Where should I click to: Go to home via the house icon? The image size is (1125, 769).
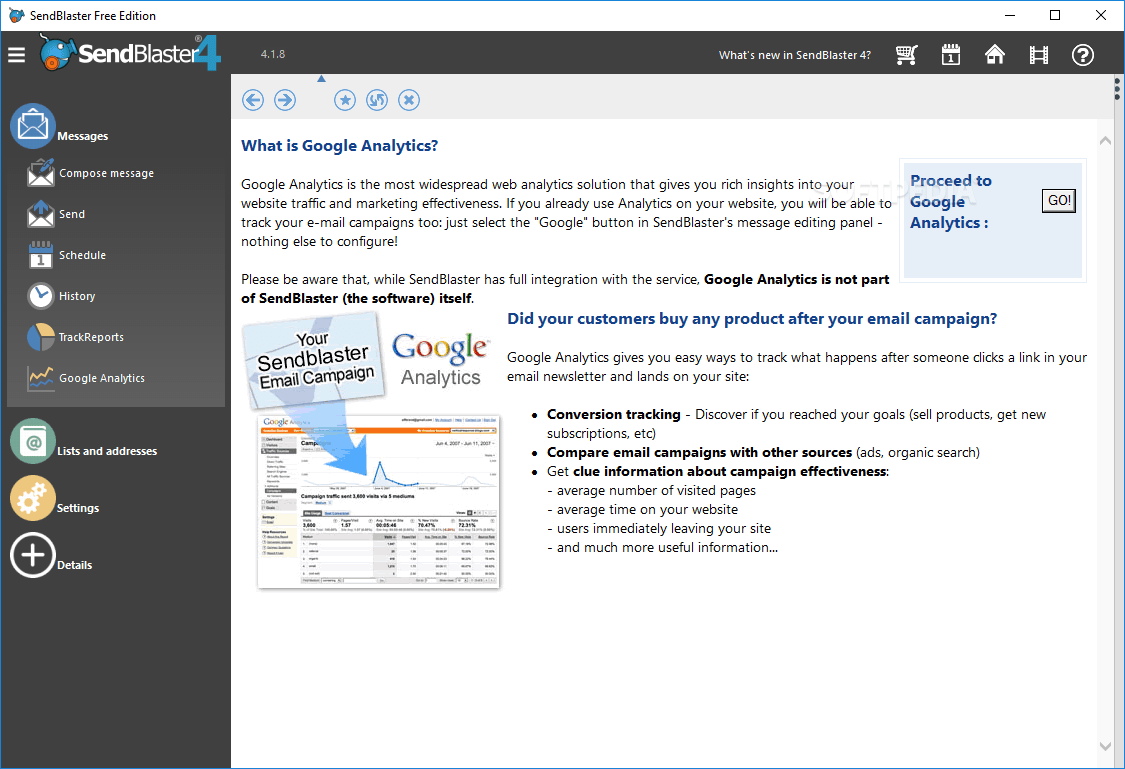(994, 55)
